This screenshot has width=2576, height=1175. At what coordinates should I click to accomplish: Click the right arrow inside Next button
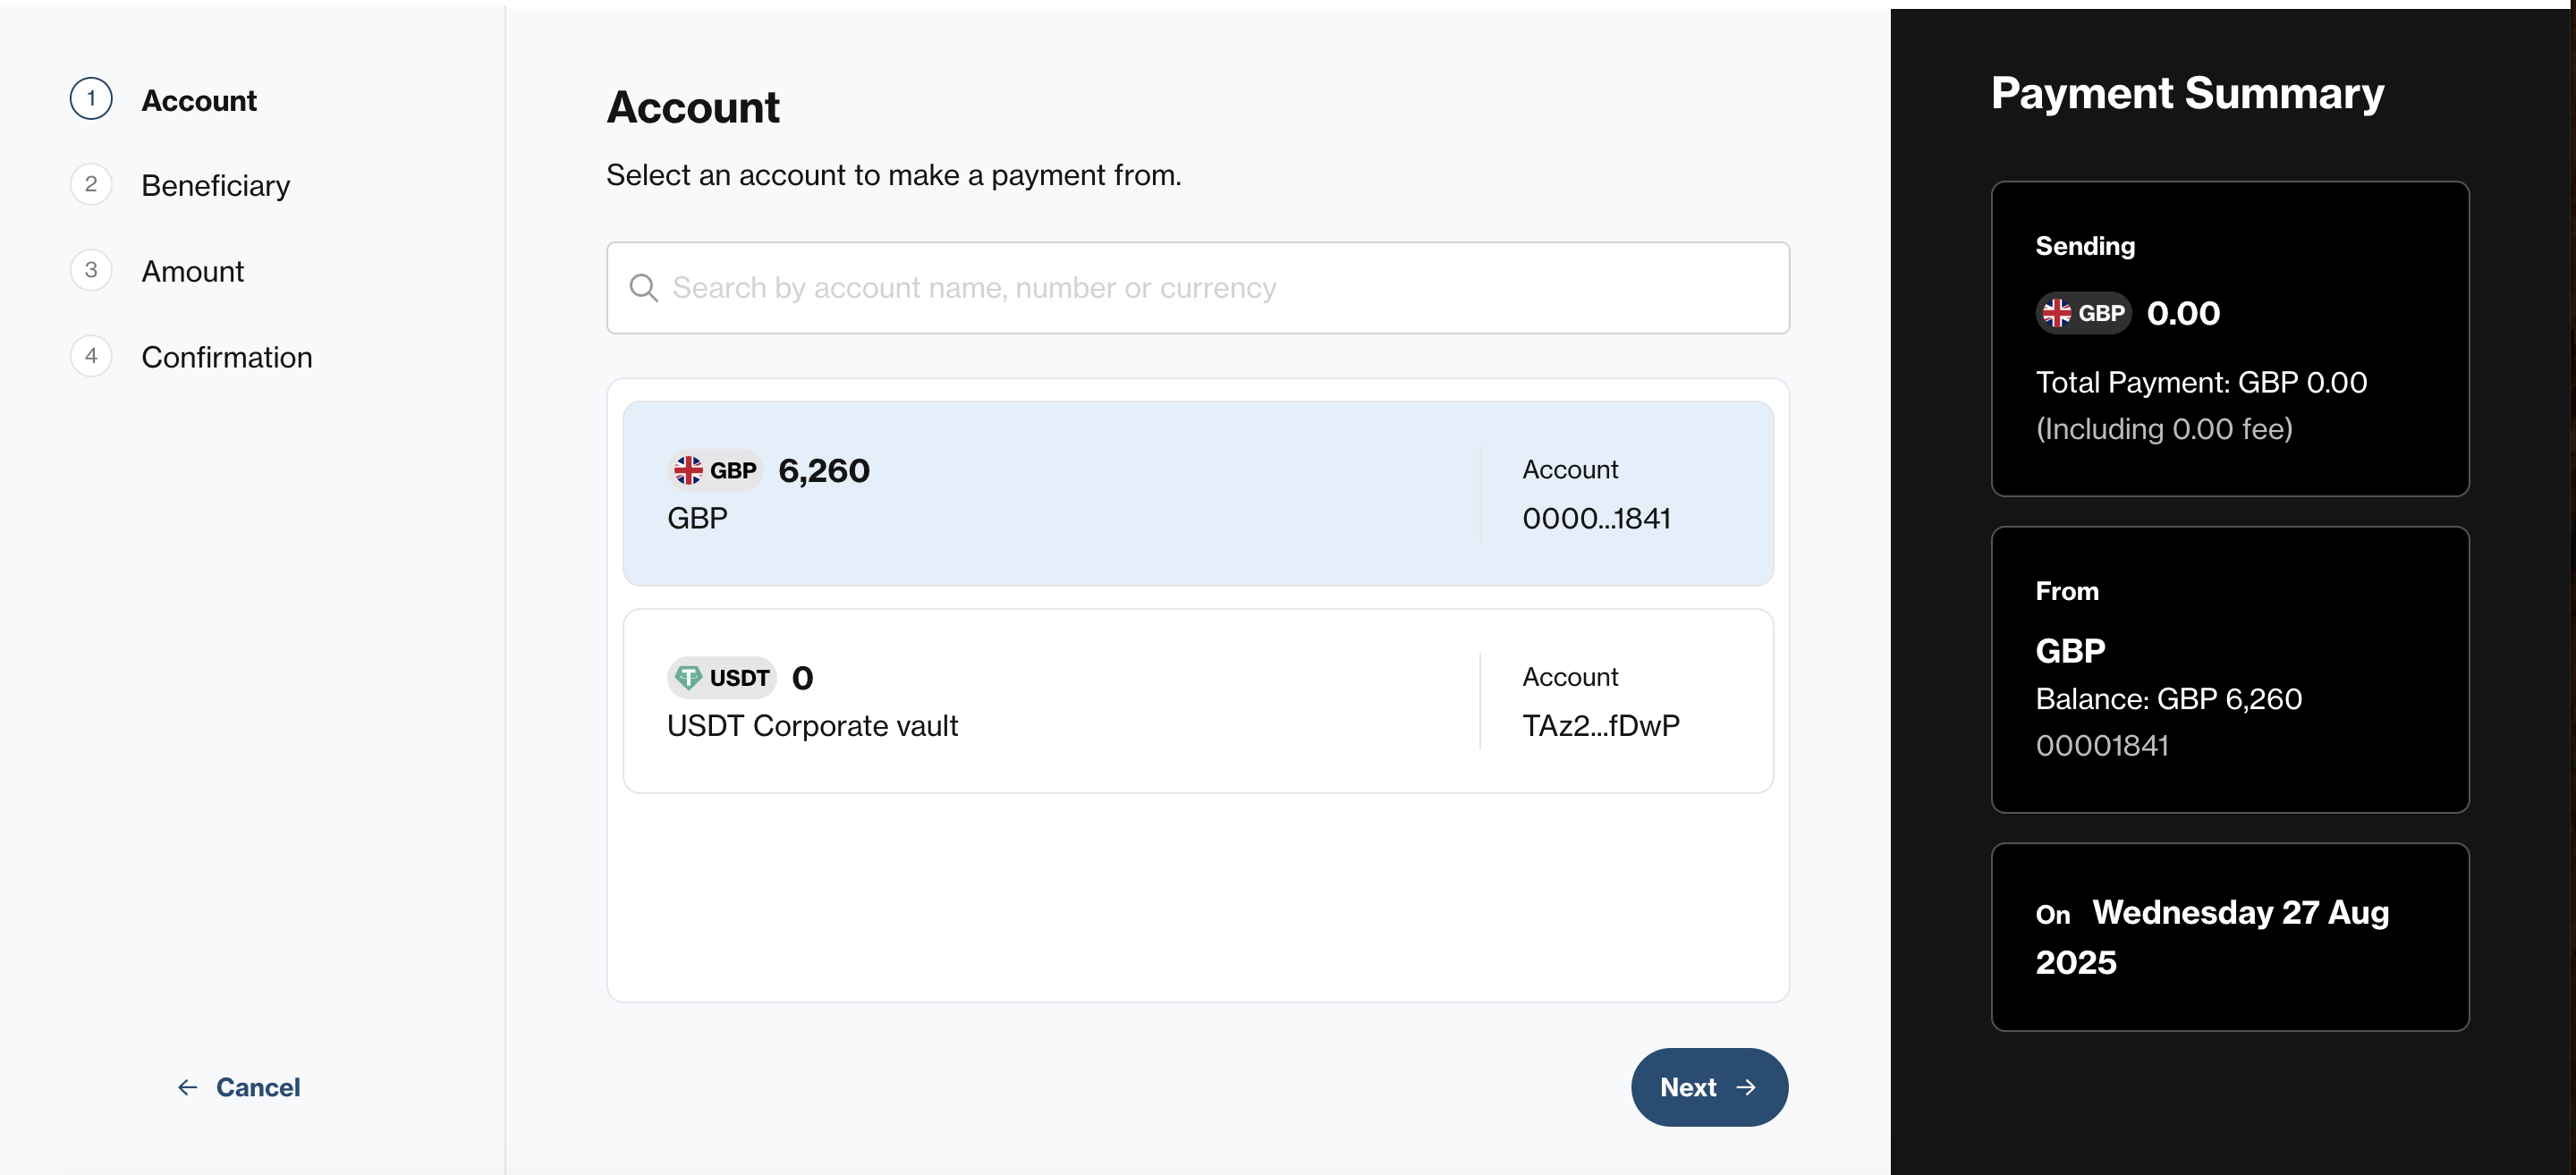tap(1746, 1087)
